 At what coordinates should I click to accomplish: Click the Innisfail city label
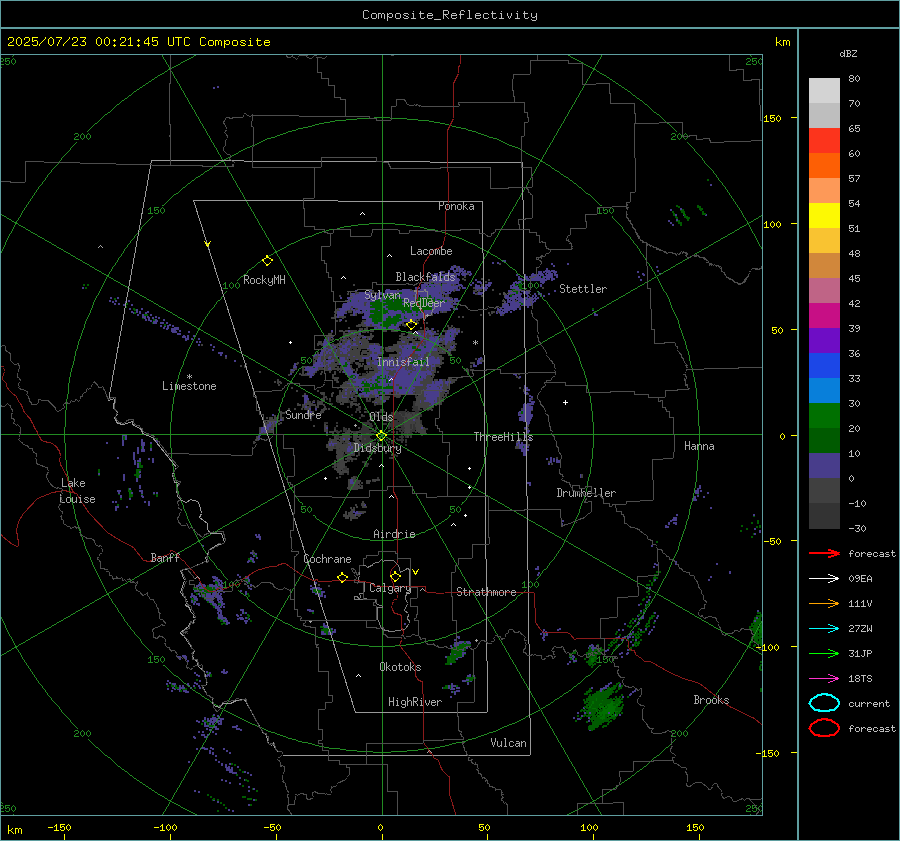(x=403, y=362)
